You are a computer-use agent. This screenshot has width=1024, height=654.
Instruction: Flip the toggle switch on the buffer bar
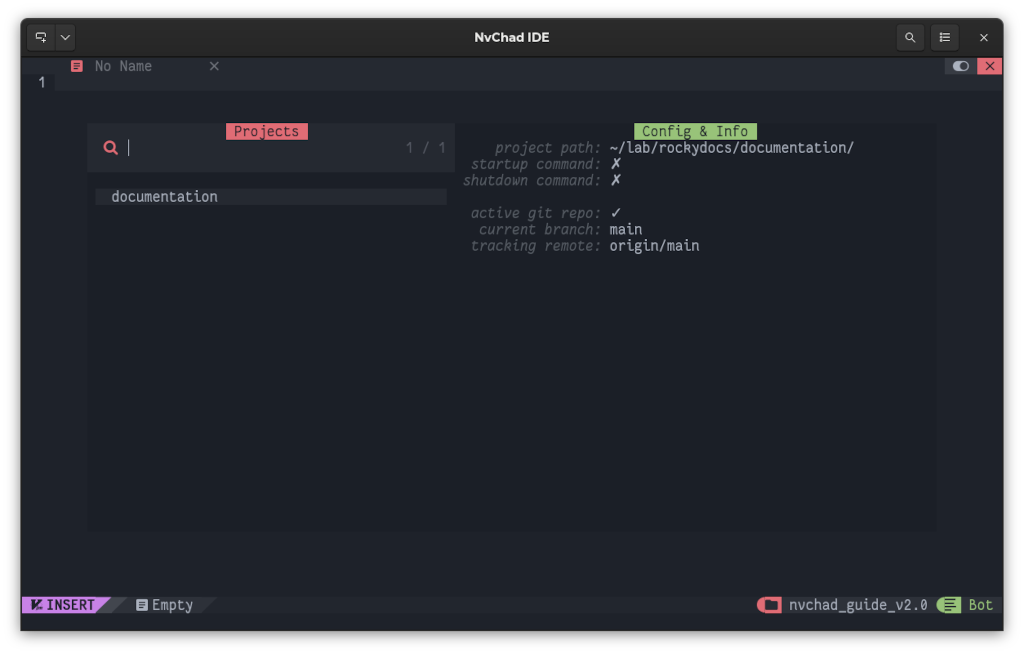point(960,65)
